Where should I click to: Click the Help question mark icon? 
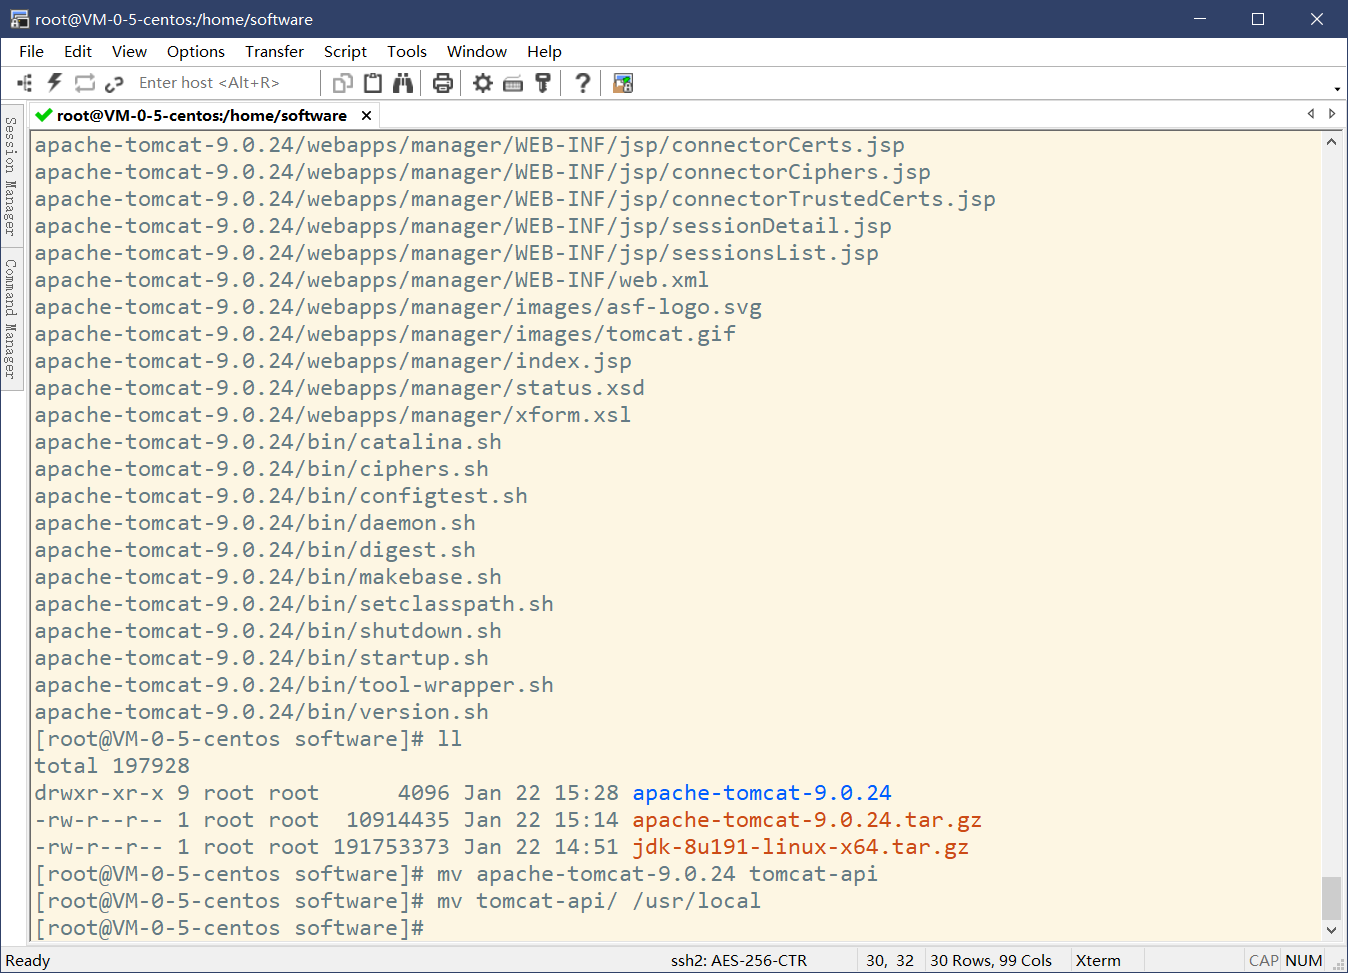pyautogui.click(x=583, y=83)
